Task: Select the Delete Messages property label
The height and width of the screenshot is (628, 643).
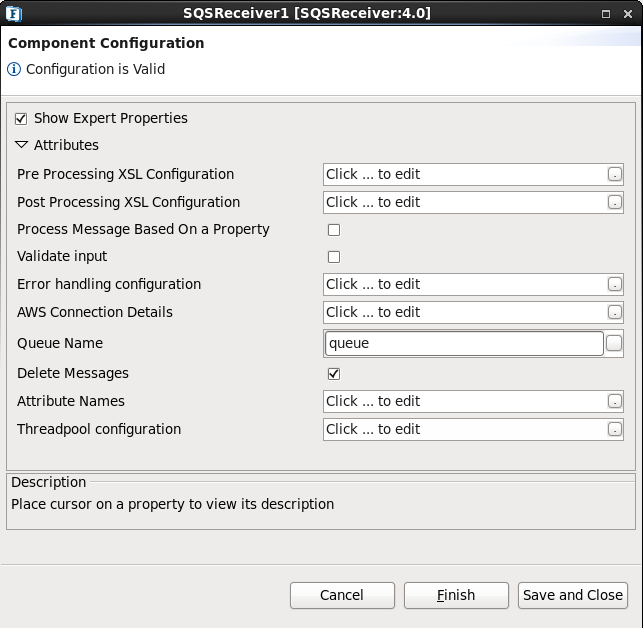Action: click(73, 373)
